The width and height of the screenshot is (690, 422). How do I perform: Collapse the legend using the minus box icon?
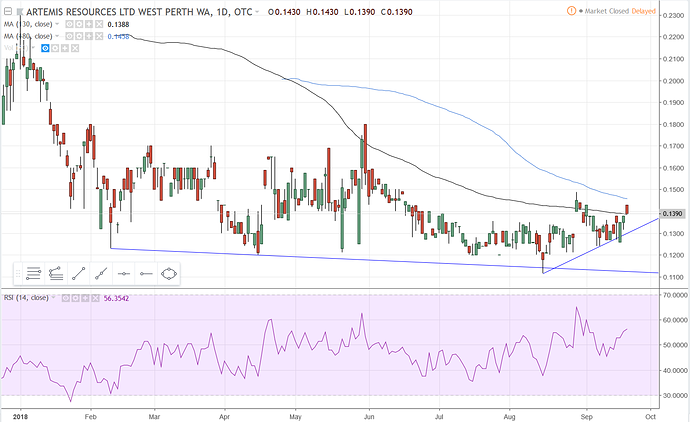click(7, 11)
